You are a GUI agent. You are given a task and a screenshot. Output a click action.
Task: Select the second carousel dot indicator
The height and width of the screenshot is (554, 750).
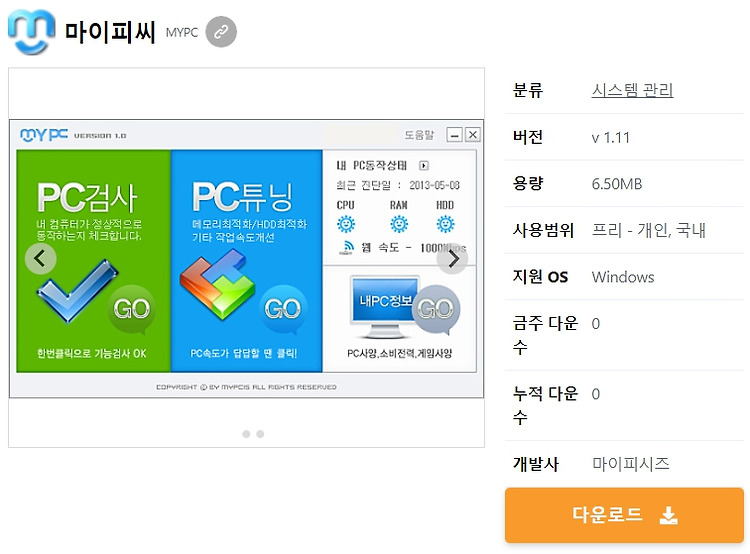coord(260,434)
